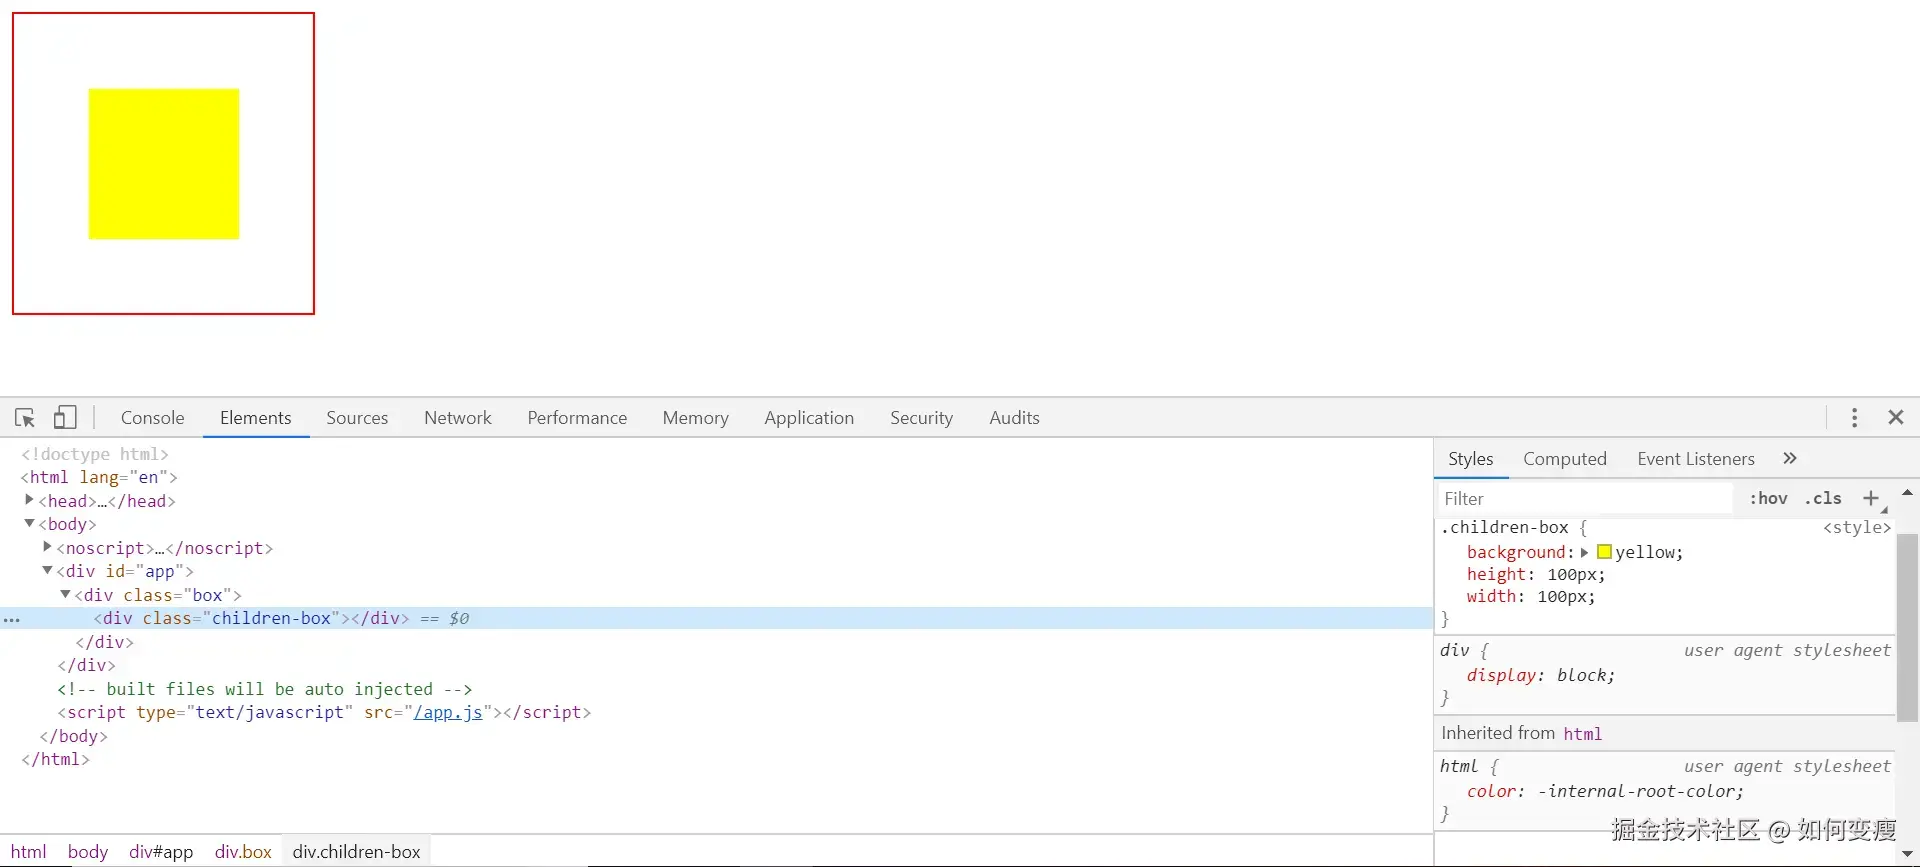
Task: Click the .children-box selector text
Action: [x=1505, y=528]
